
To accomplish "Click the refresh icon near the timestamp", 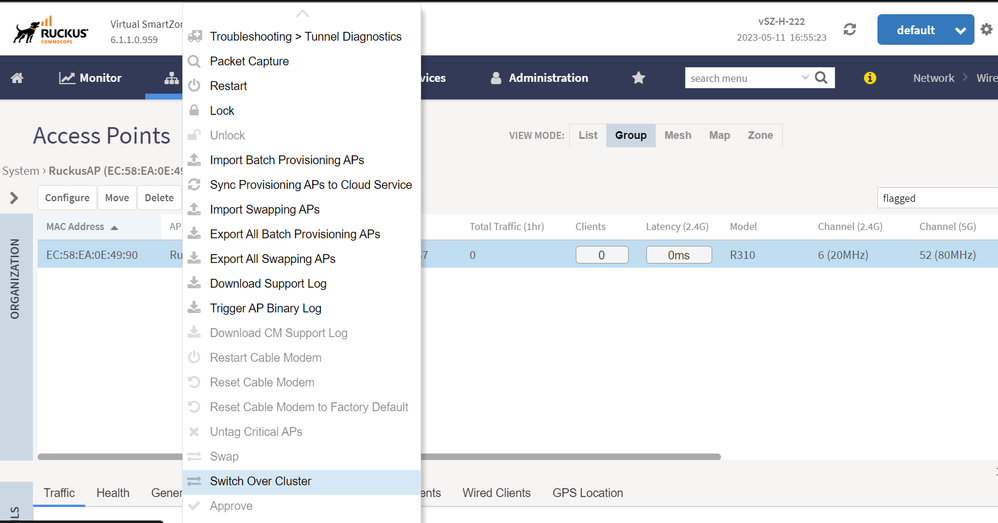I will click(849, 30).
